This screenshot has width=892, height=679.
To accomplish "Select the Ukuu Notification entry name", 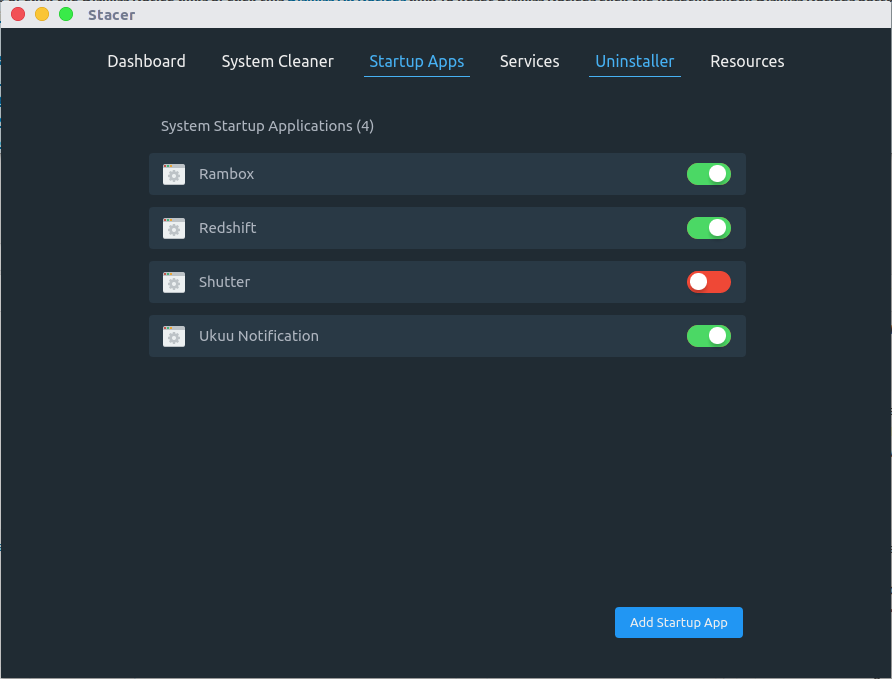I will [259, 336].
